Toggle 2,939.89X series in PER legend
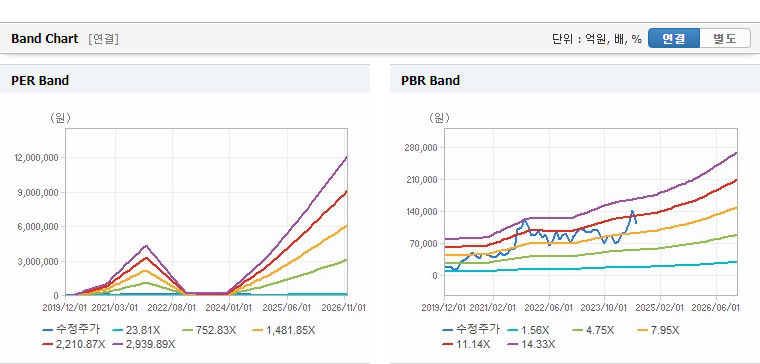 pos(144,344)
